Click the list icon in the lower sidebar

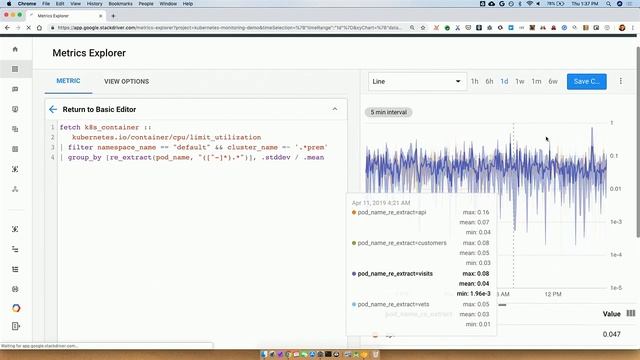[15, 269]
